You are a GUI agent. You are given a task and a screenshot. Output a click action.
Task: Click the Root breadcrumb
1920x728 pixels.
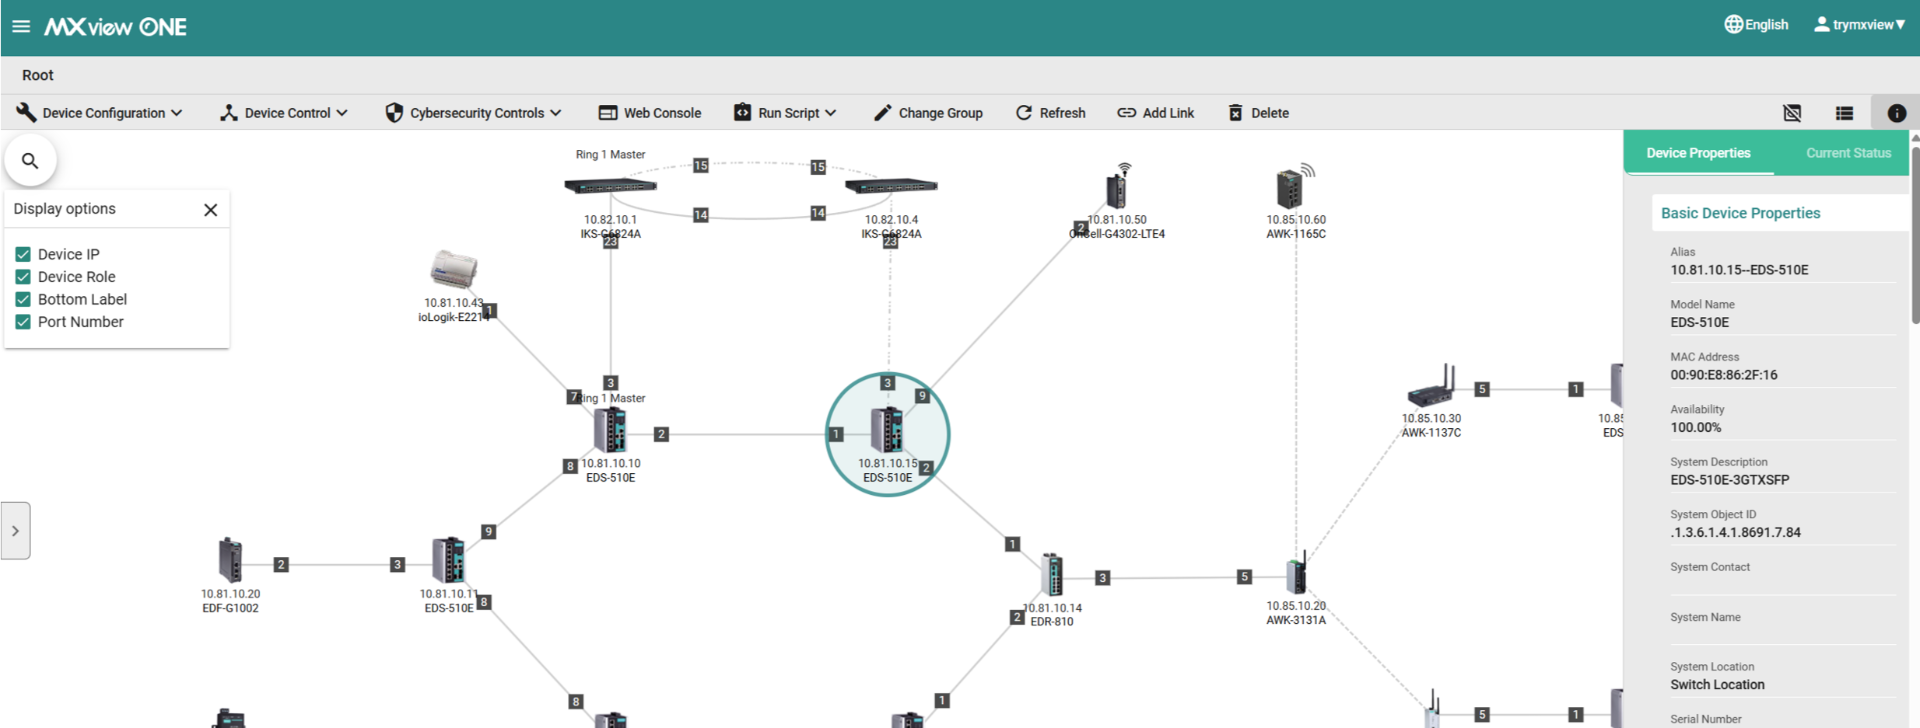38,75
